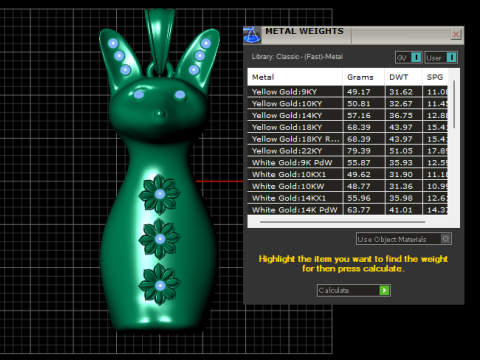Screen dimensions: 480x360
Task: Select the middle flower on the cat pendant
Action: 160,239
